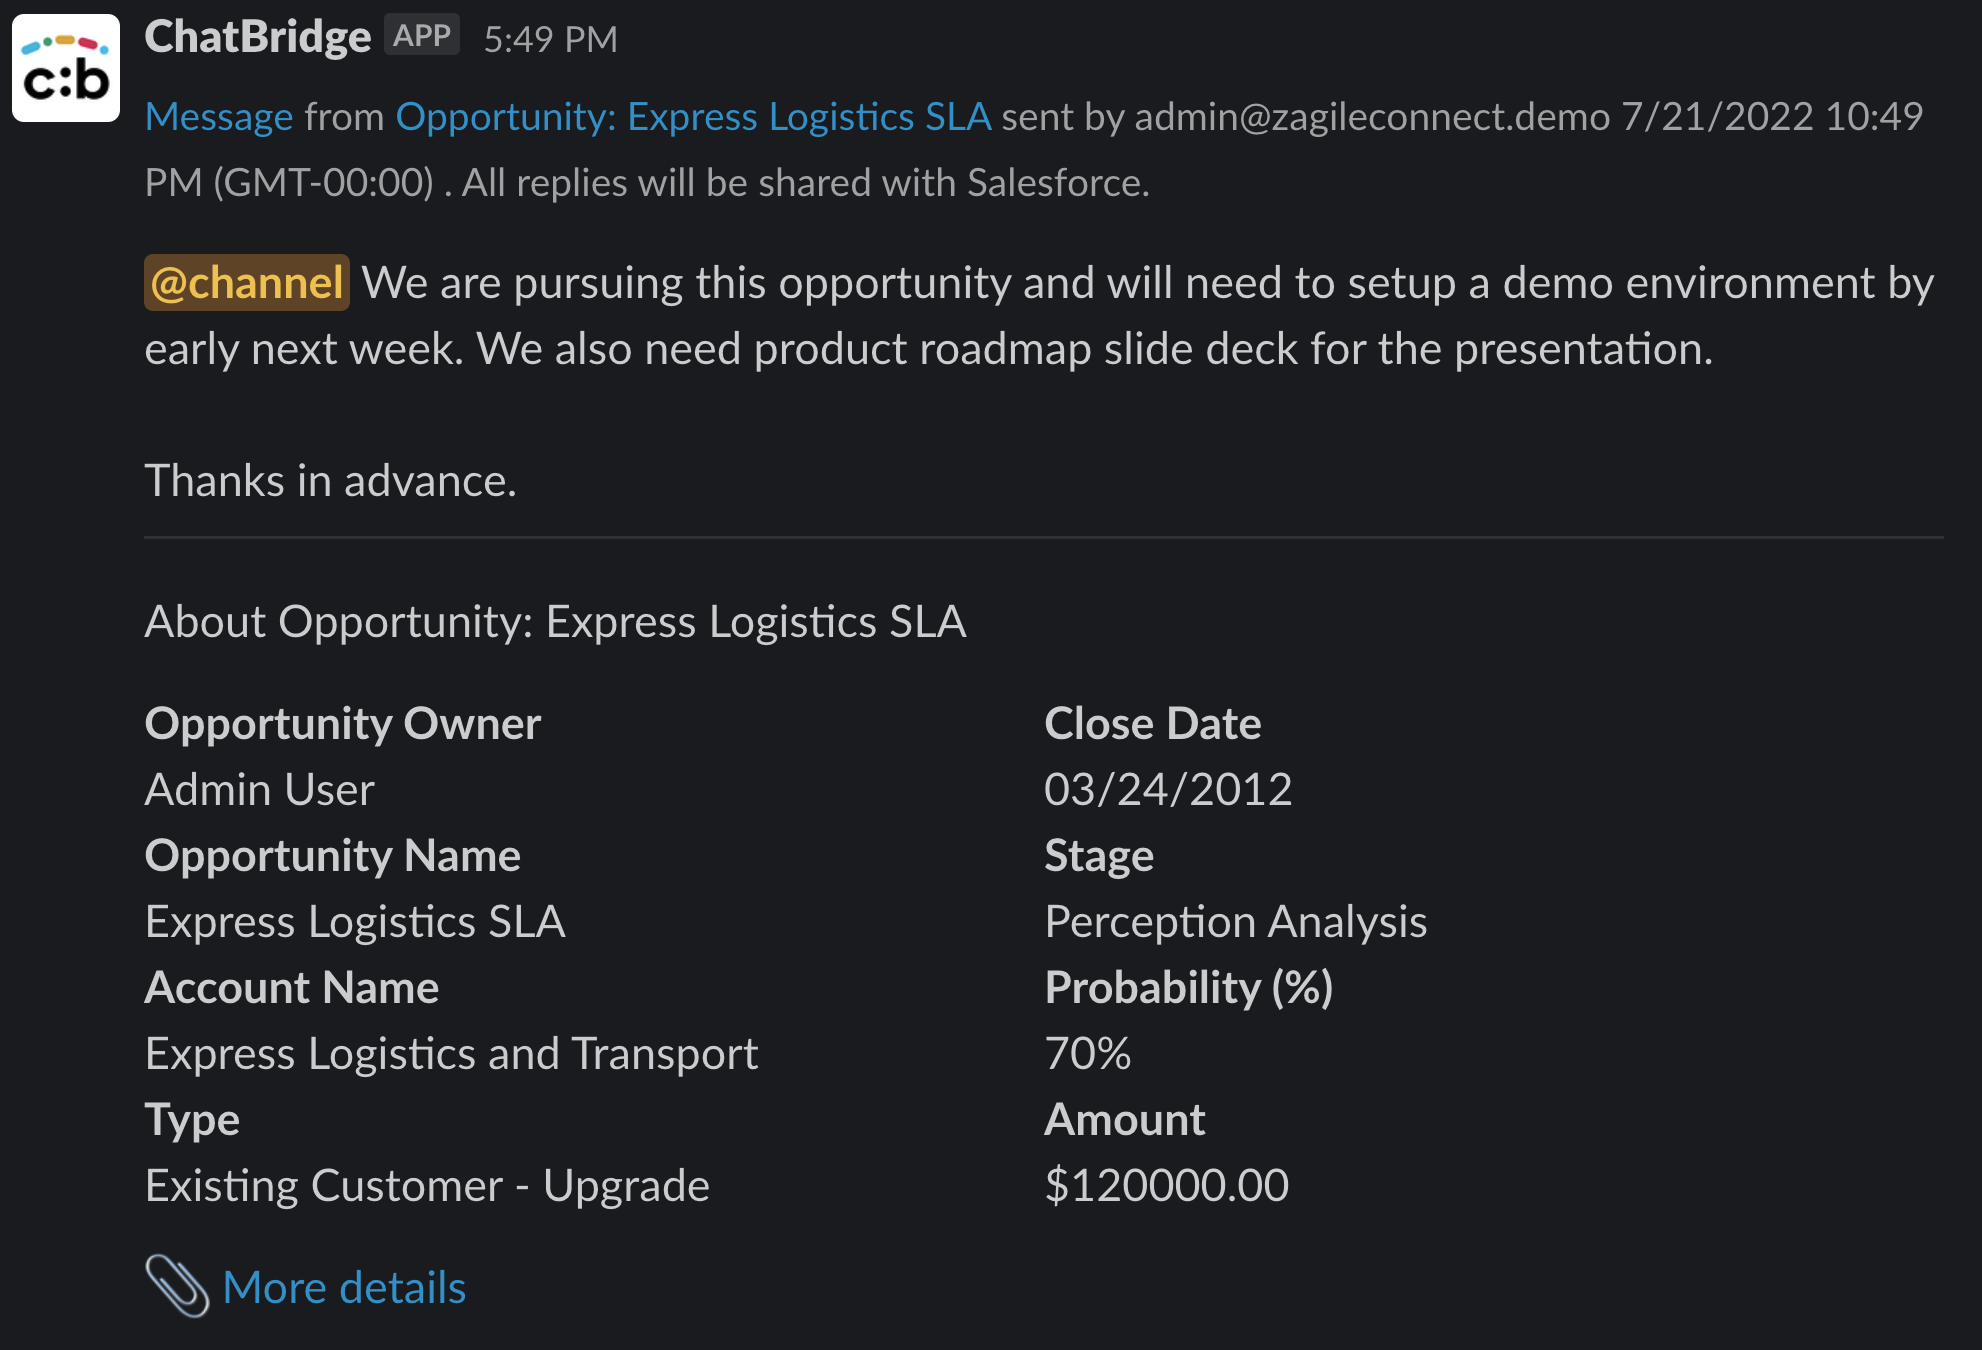This screenshot has height=1350, width=1982.
Task: Click the Admin User owner value
Action: click(259, 790)
